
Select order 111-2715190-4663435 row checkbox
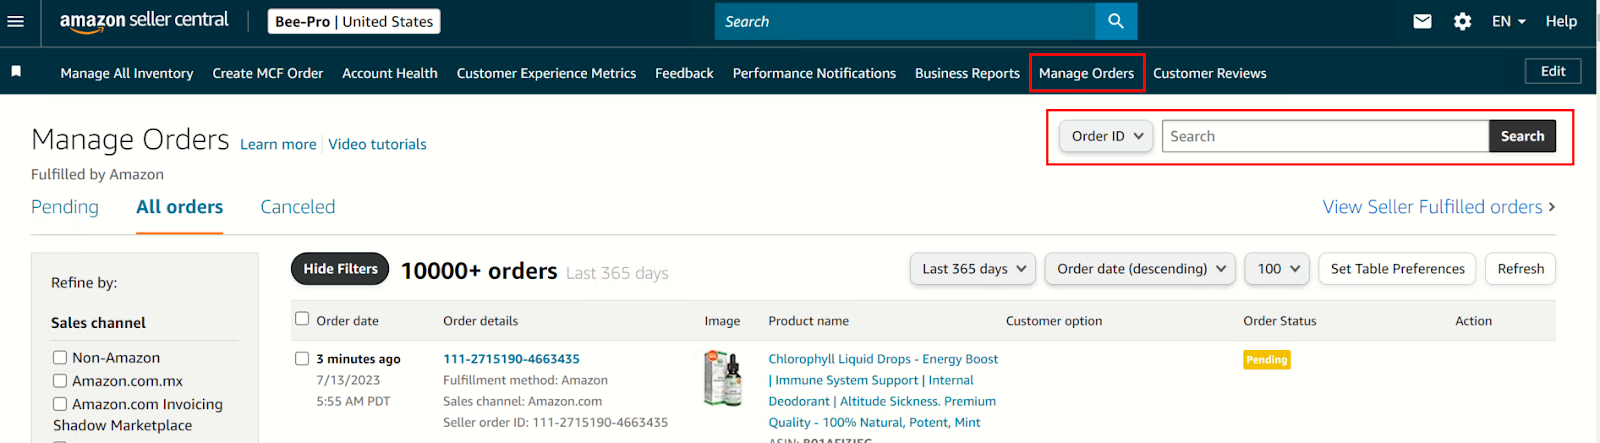pos(302,358)
